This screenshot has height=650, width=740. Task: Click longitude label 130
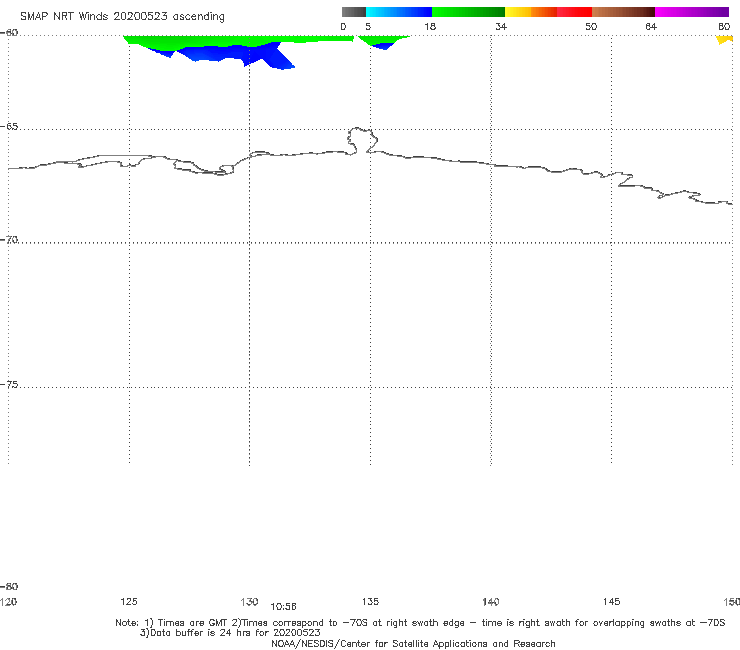point(249,601)
